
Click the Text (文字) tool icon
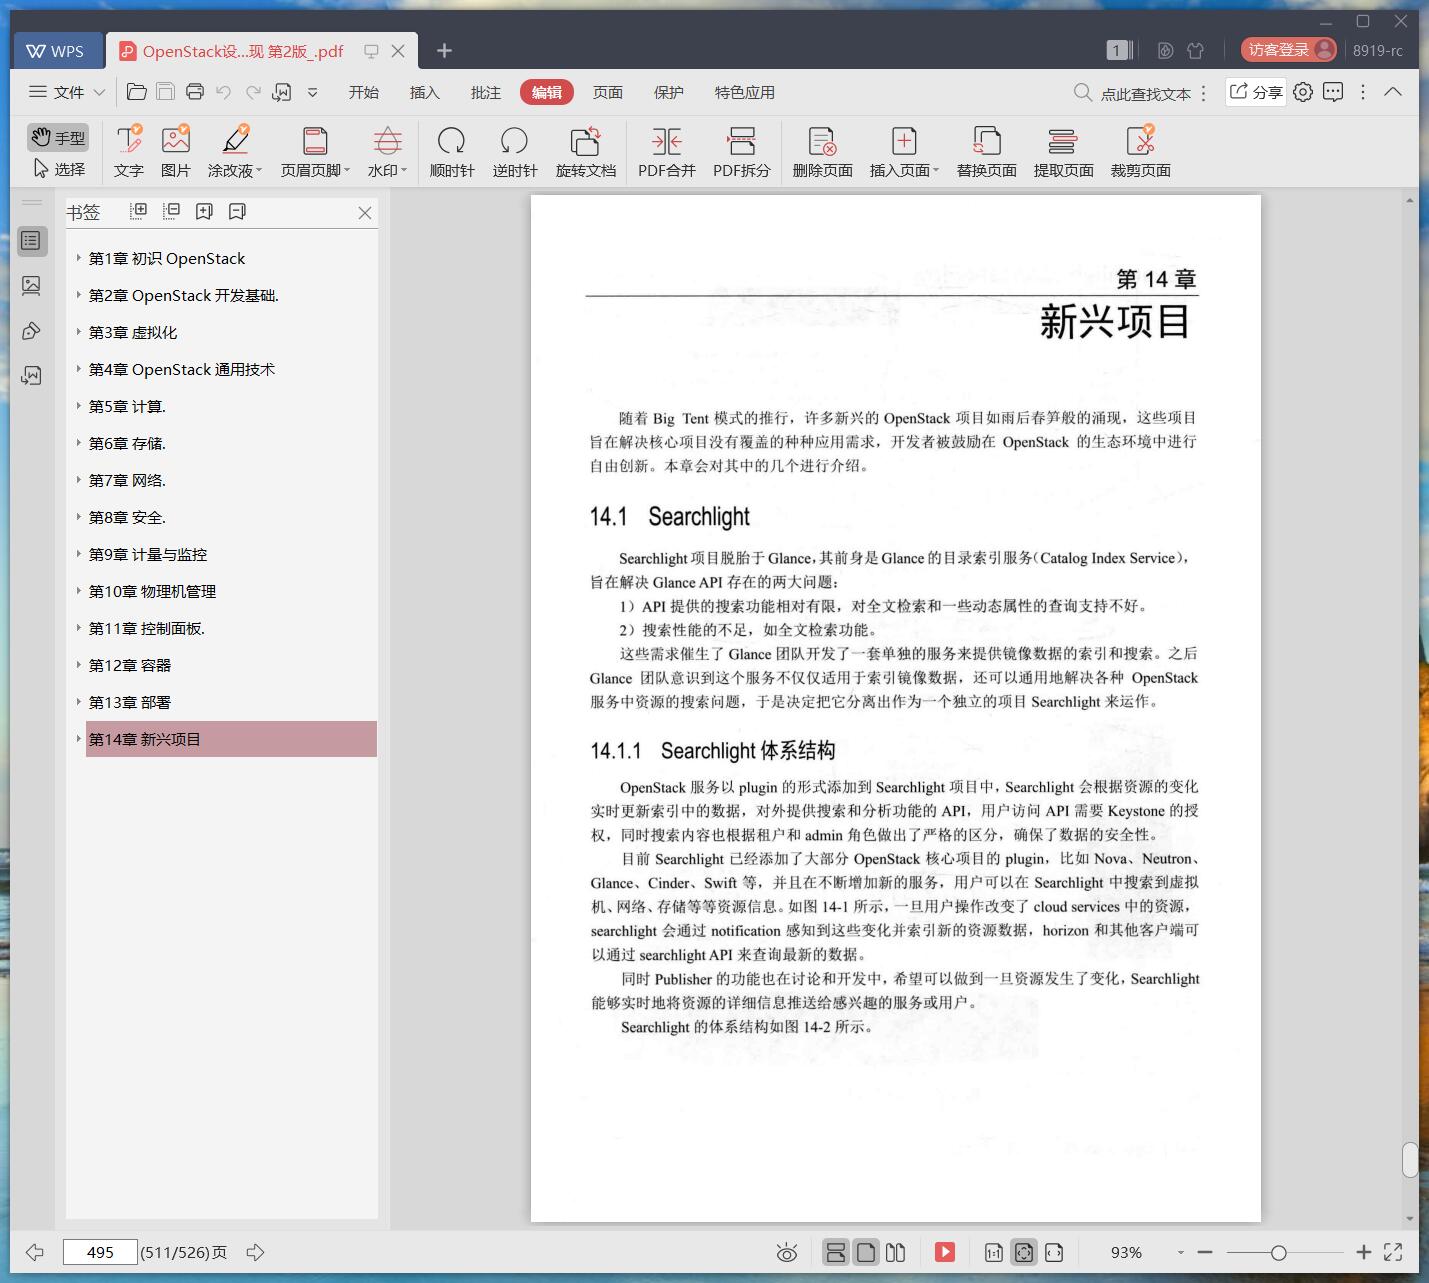coord(128,151)
